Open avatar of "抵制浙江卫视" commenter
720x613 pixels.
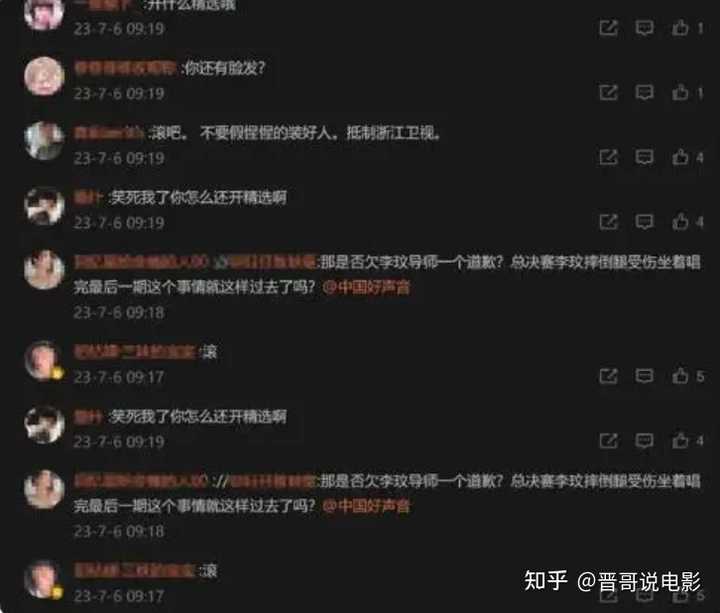coord(44,141)
